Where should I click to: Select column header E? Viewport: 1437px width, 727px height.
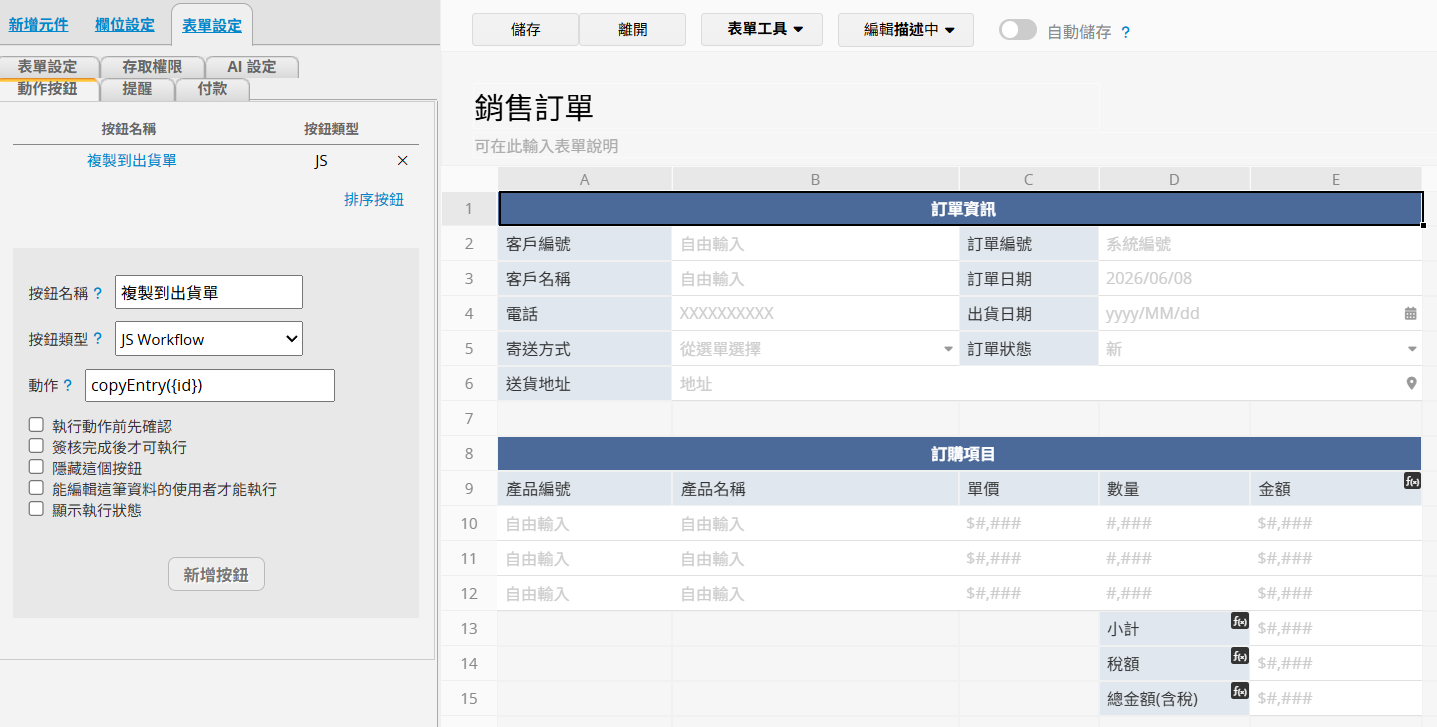click(1336, 179)
